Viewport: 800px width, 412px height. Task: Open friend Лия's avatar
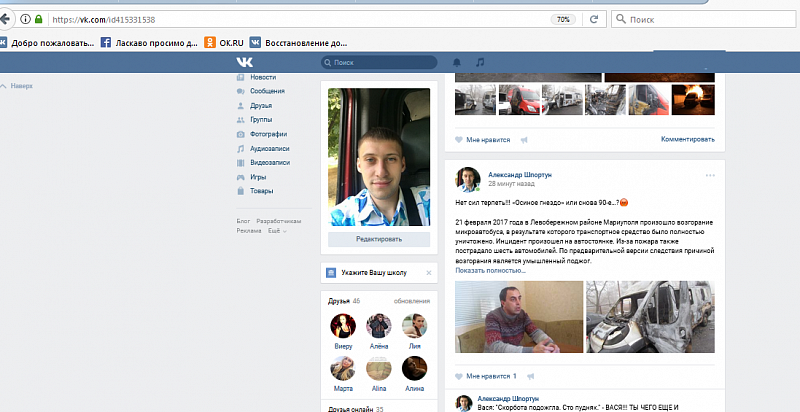click(414, 326)
